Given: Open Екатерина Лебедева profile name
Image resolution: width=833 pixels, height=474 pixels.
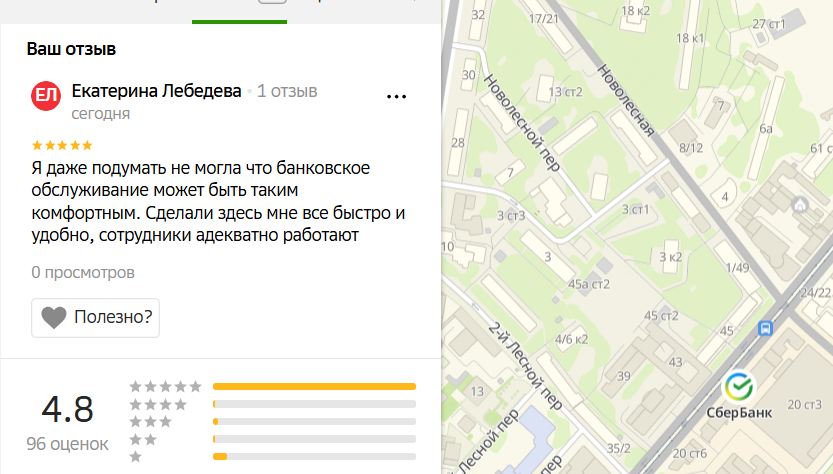Looking at the screenshot, I should (156, 91).
